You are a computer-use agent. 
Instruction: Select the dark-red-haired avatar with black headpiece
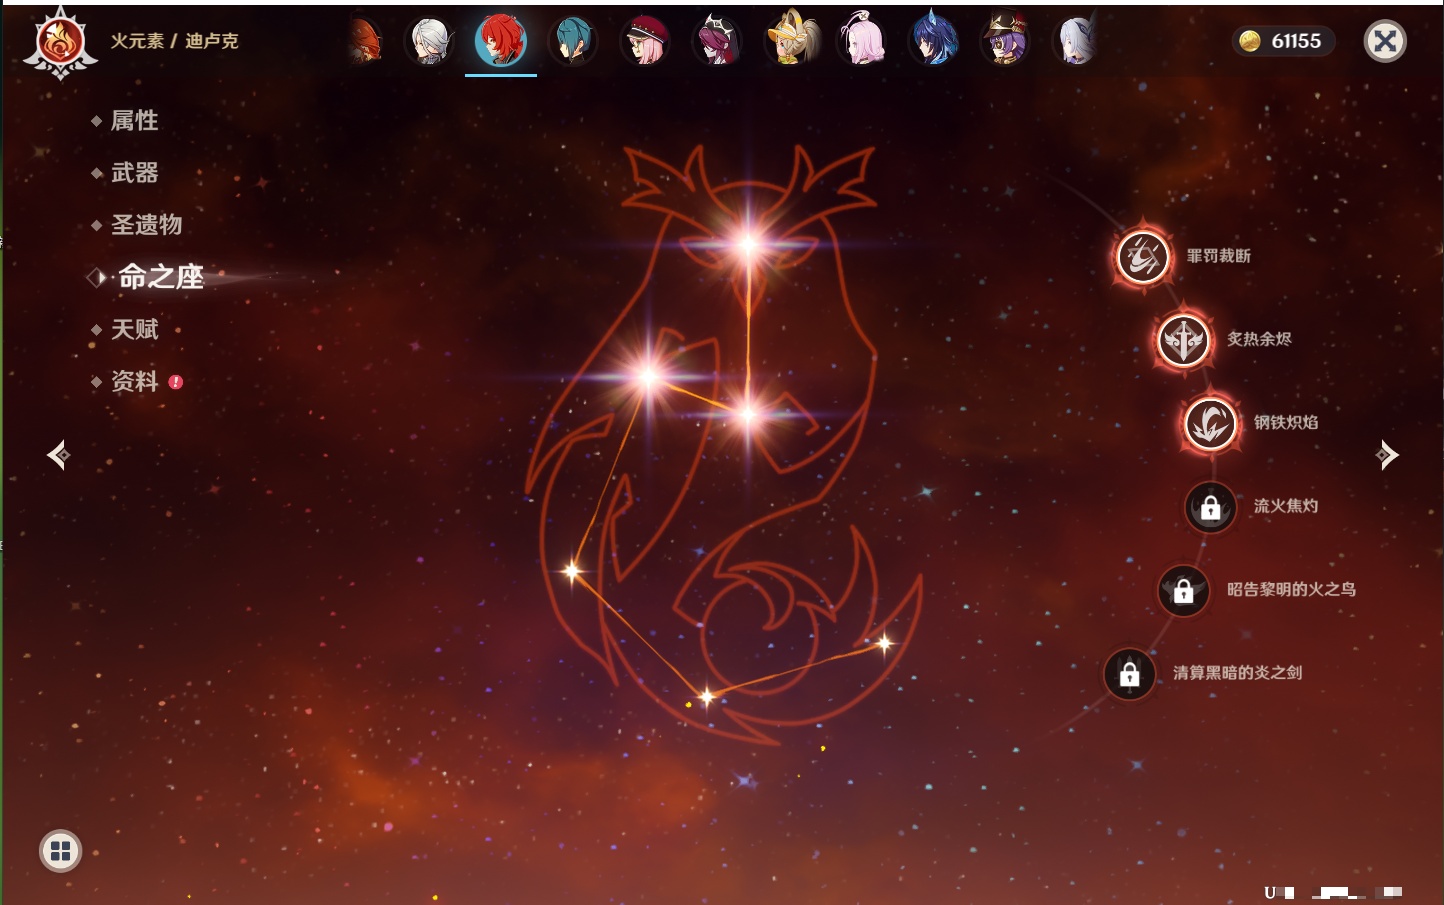click(x=717, y=41)
